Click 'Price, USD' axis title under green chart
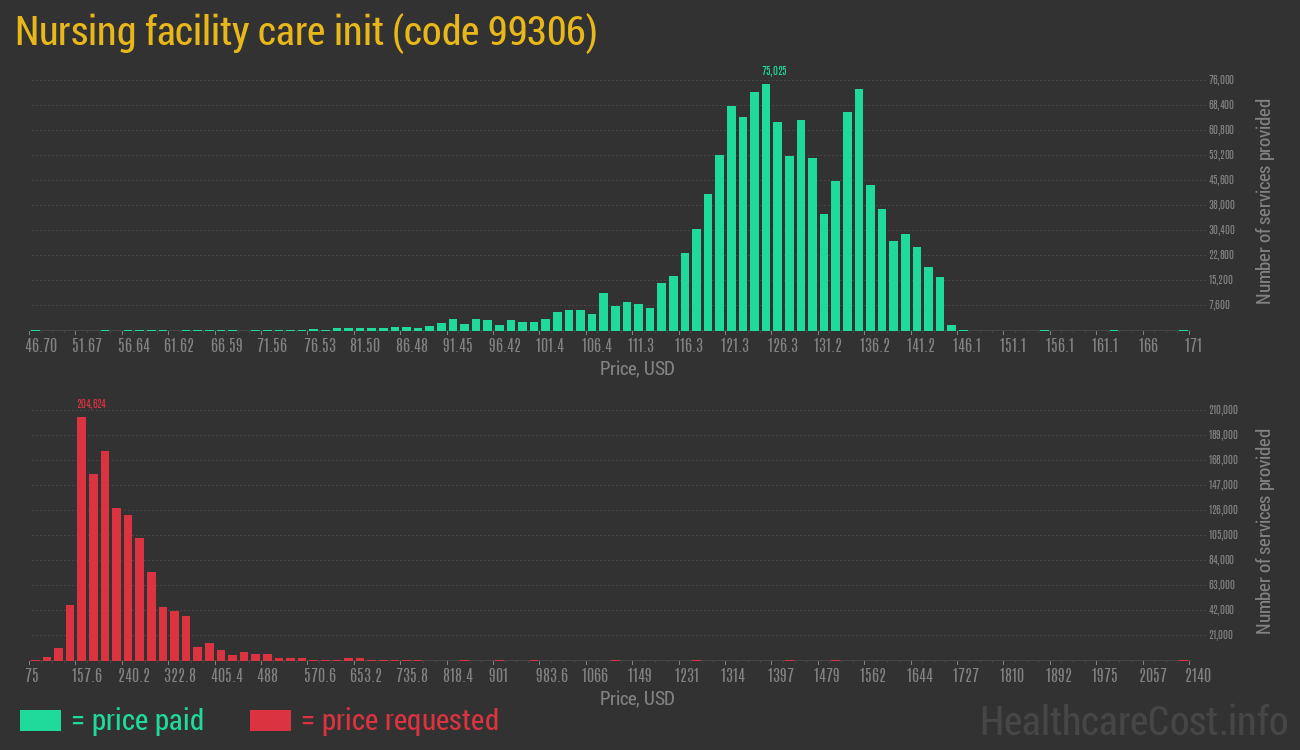This screenshot has width=1300, height=750. click(x=637, y=369)
